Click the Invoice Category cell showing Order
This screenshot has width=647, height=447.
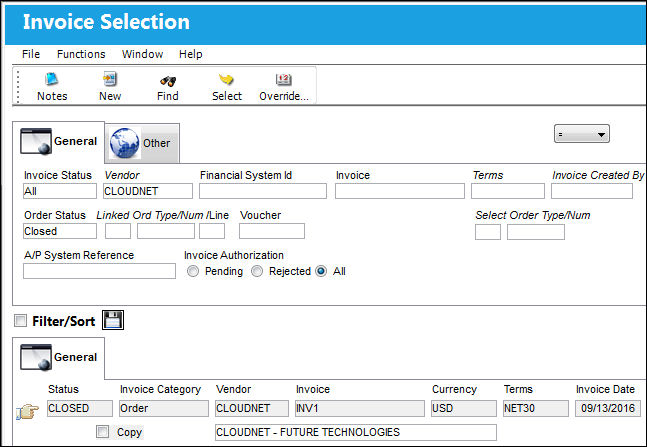pos(164,408)
